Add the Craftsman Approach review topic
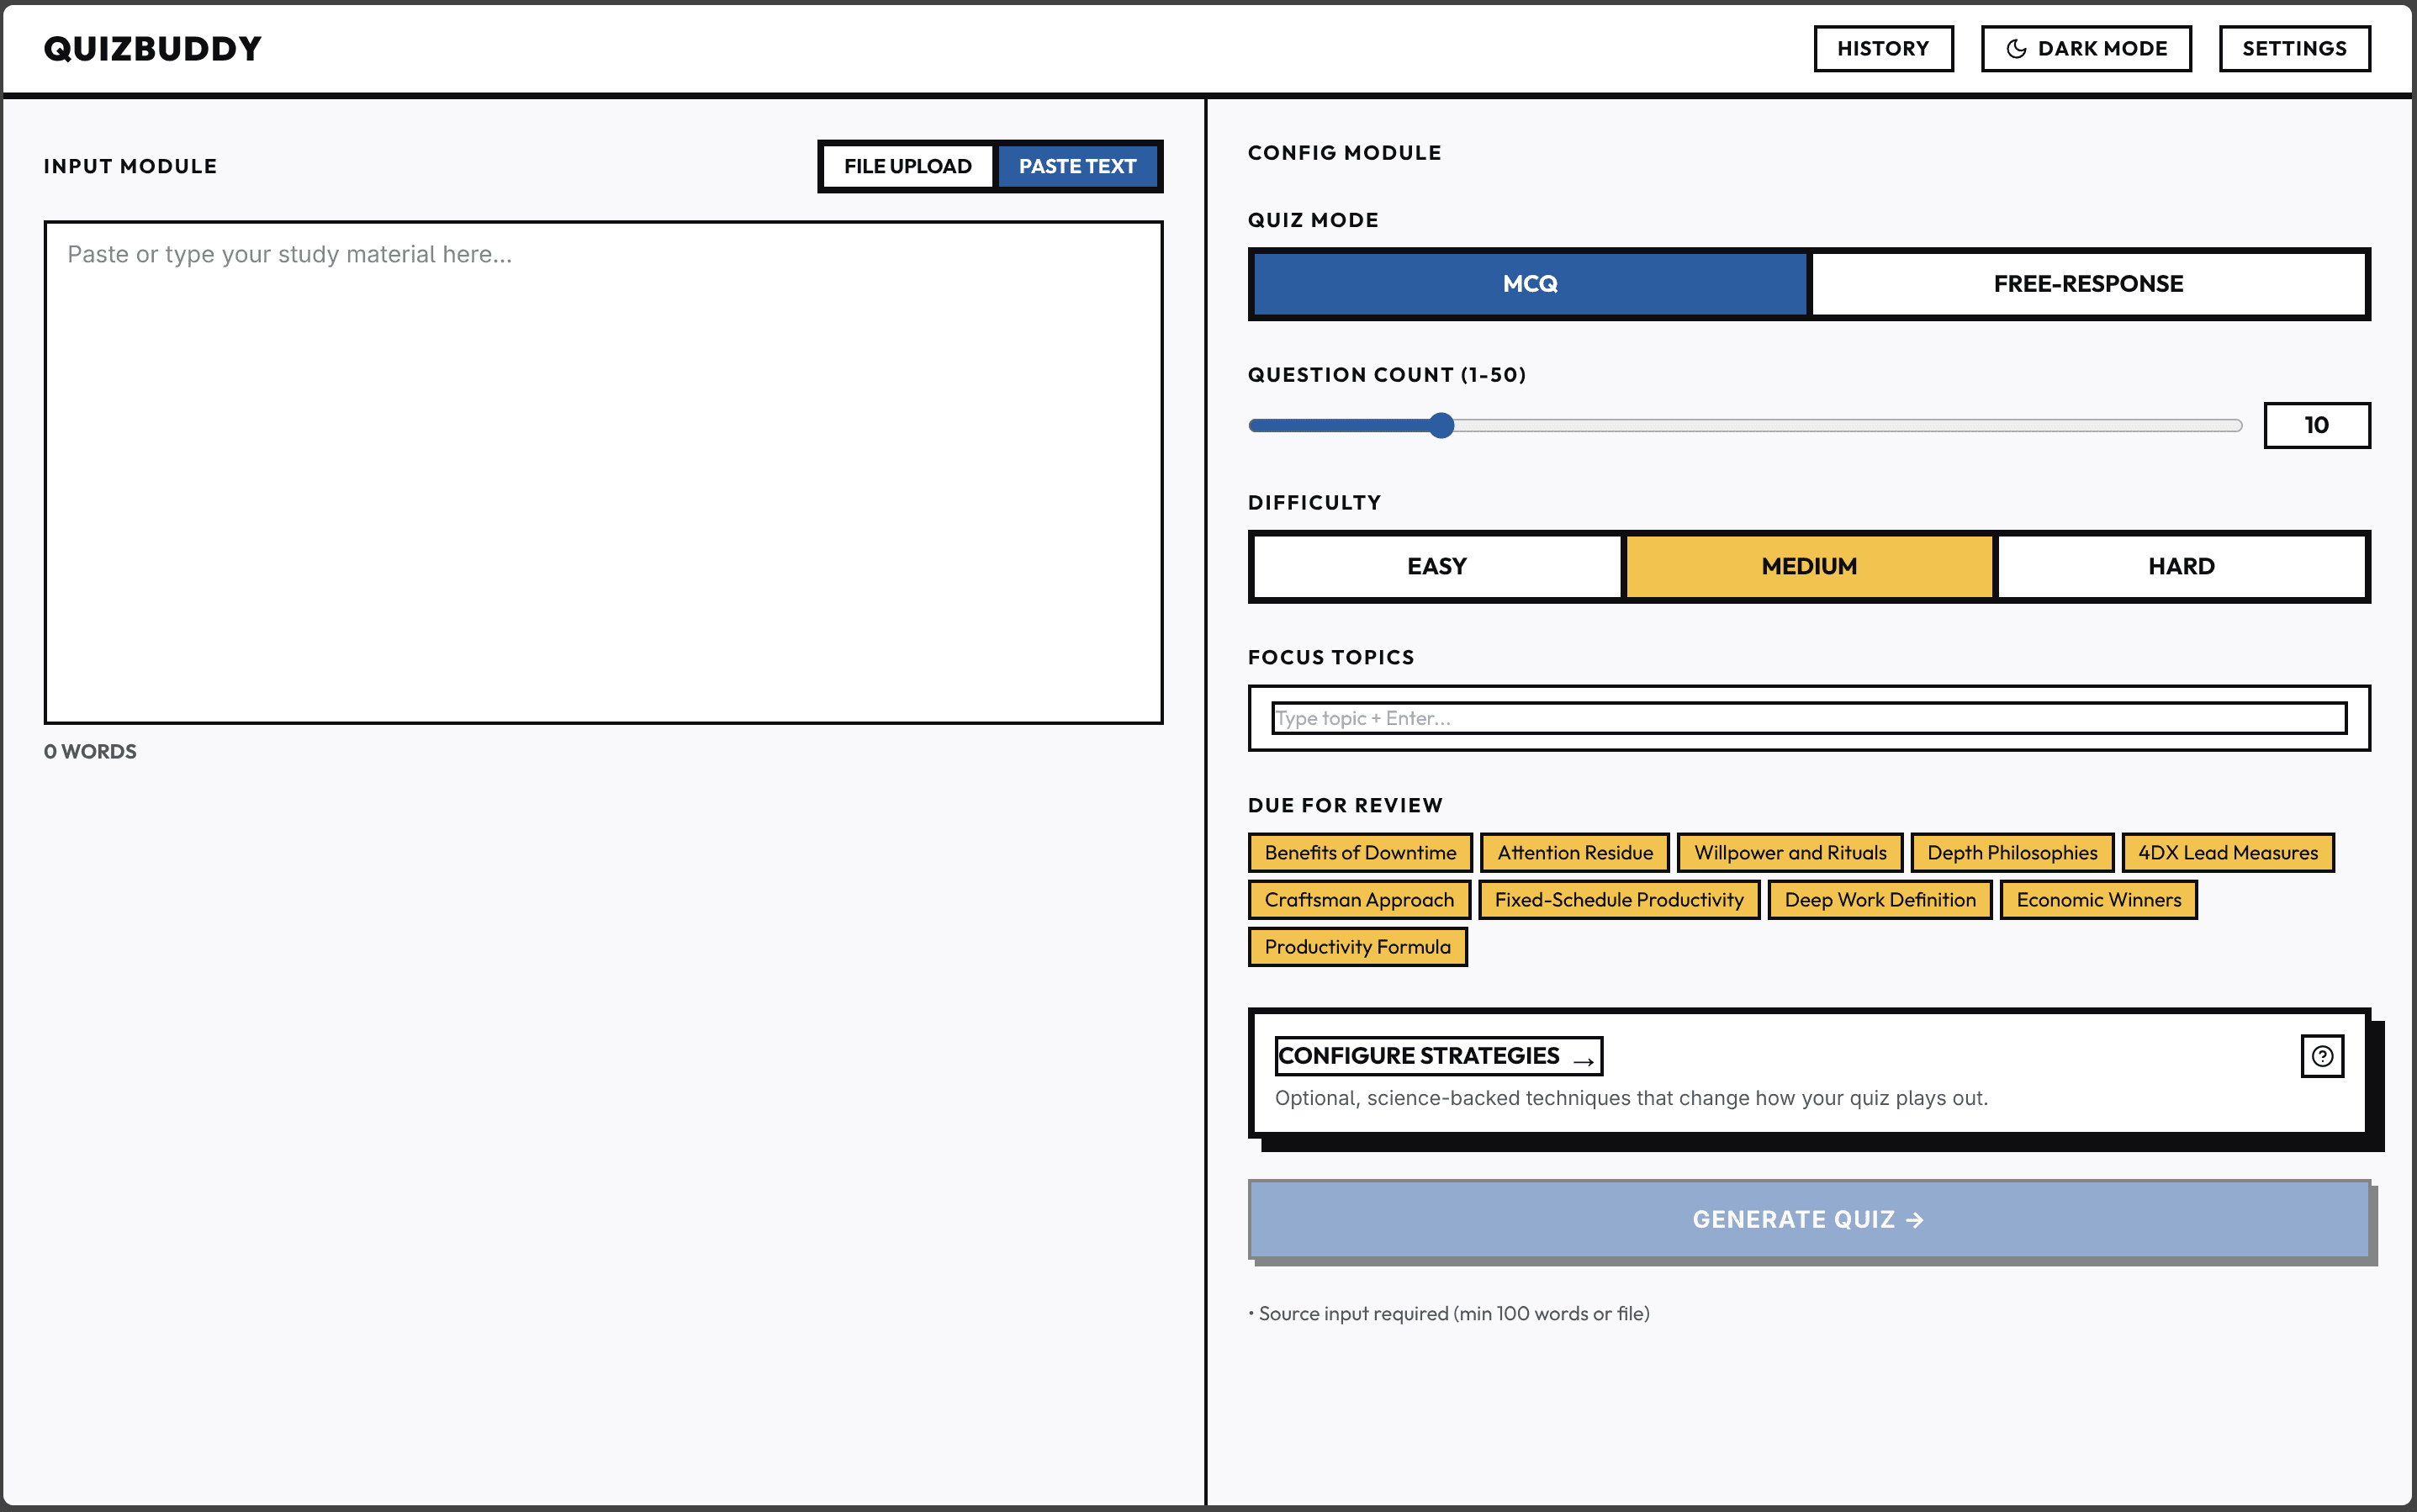The image size is (2417, 1512). pyautogui.click(x=1359, y=900)
